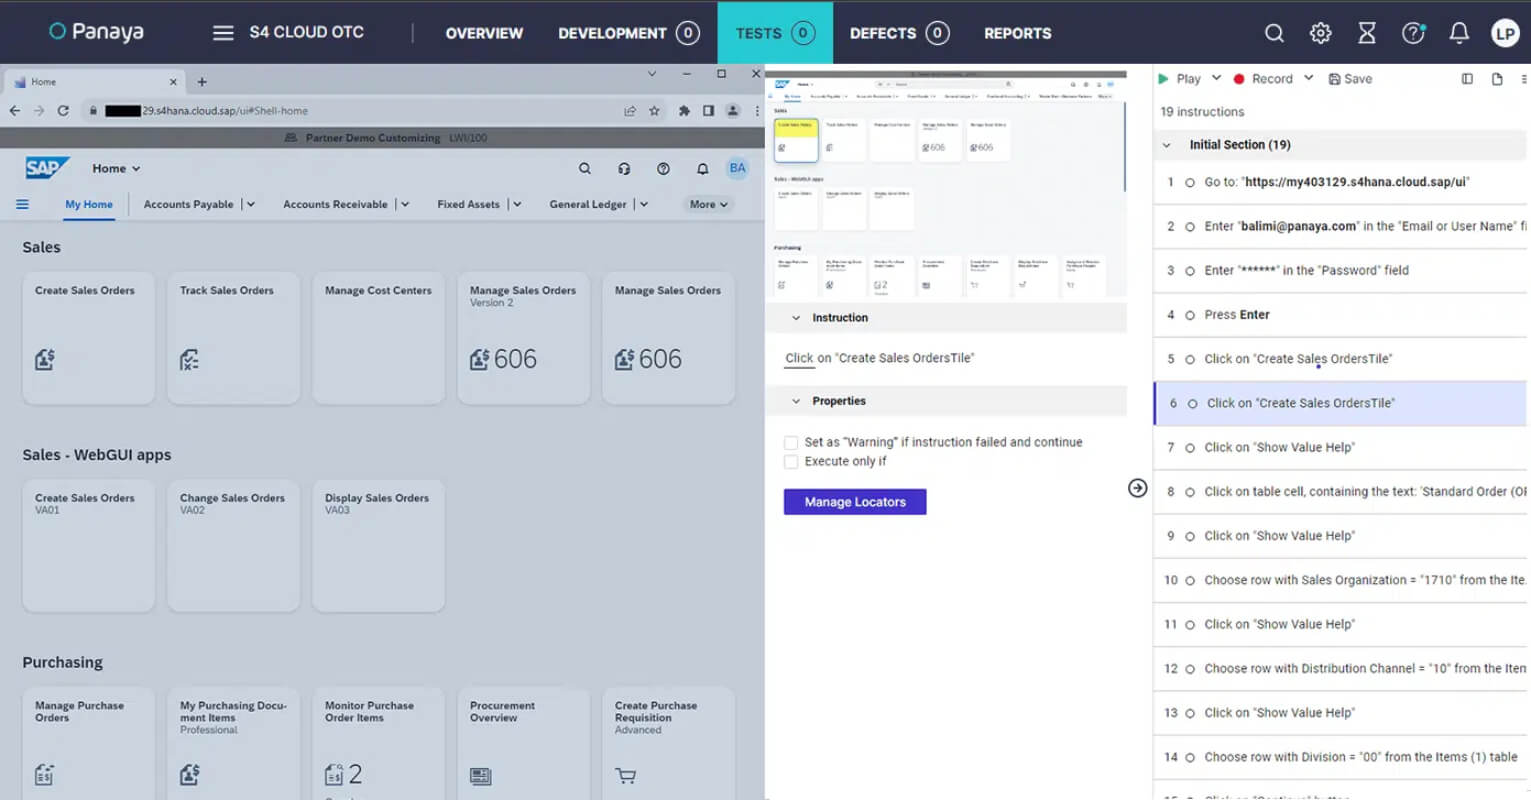The width and height of the screenshot is (1531, 800).
Task: Click the hourglass icon in Panaya header
Action: 1367,33
